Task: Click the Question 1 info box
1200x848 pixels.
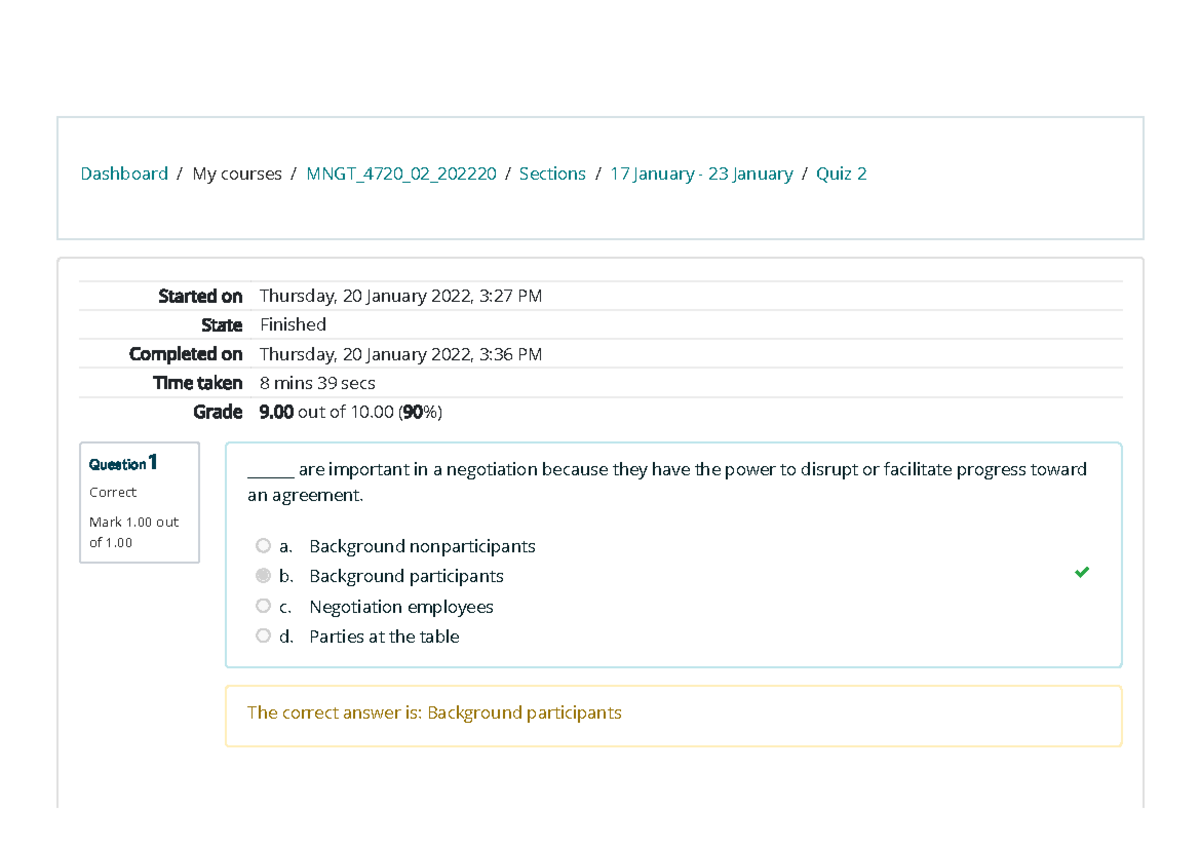Action: tap(120, 463)
